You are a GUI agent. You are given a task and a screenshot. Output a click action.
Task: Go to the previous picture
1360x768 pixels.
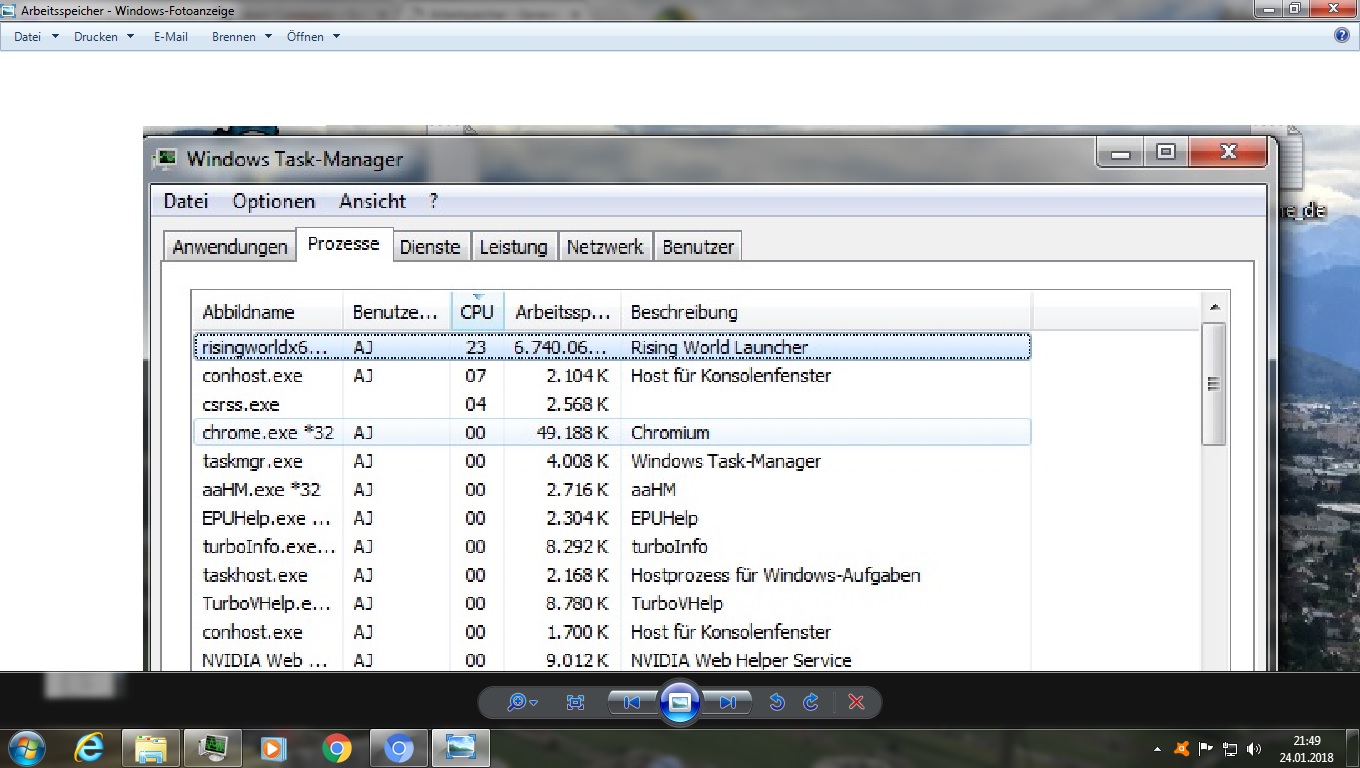[x=631, y=703]
